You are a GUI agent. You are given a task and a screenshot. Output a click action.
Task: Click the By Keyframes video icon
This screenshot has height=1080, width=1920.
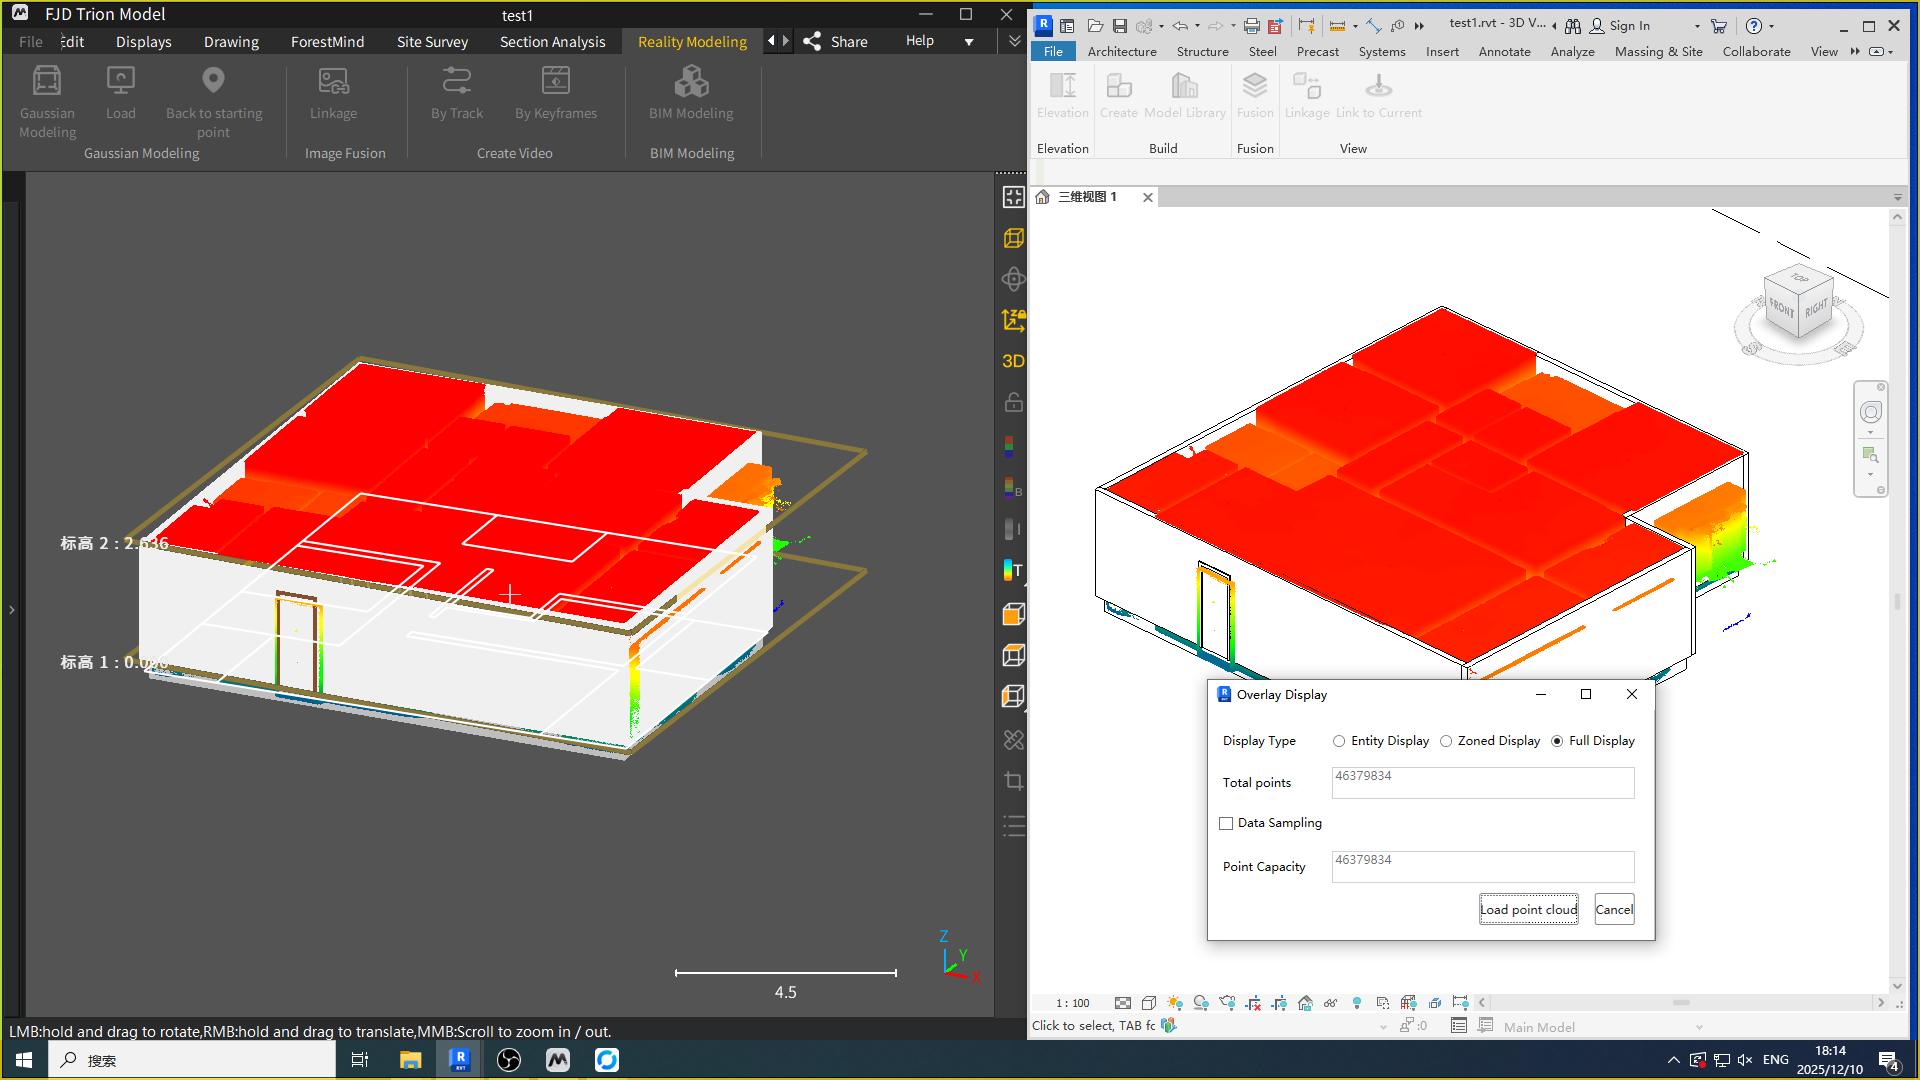click(x=555, y=81)
